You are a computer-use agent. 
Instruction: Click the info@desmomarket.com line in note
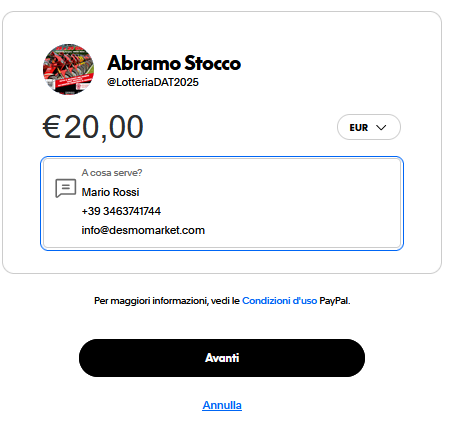pos(143,230)
